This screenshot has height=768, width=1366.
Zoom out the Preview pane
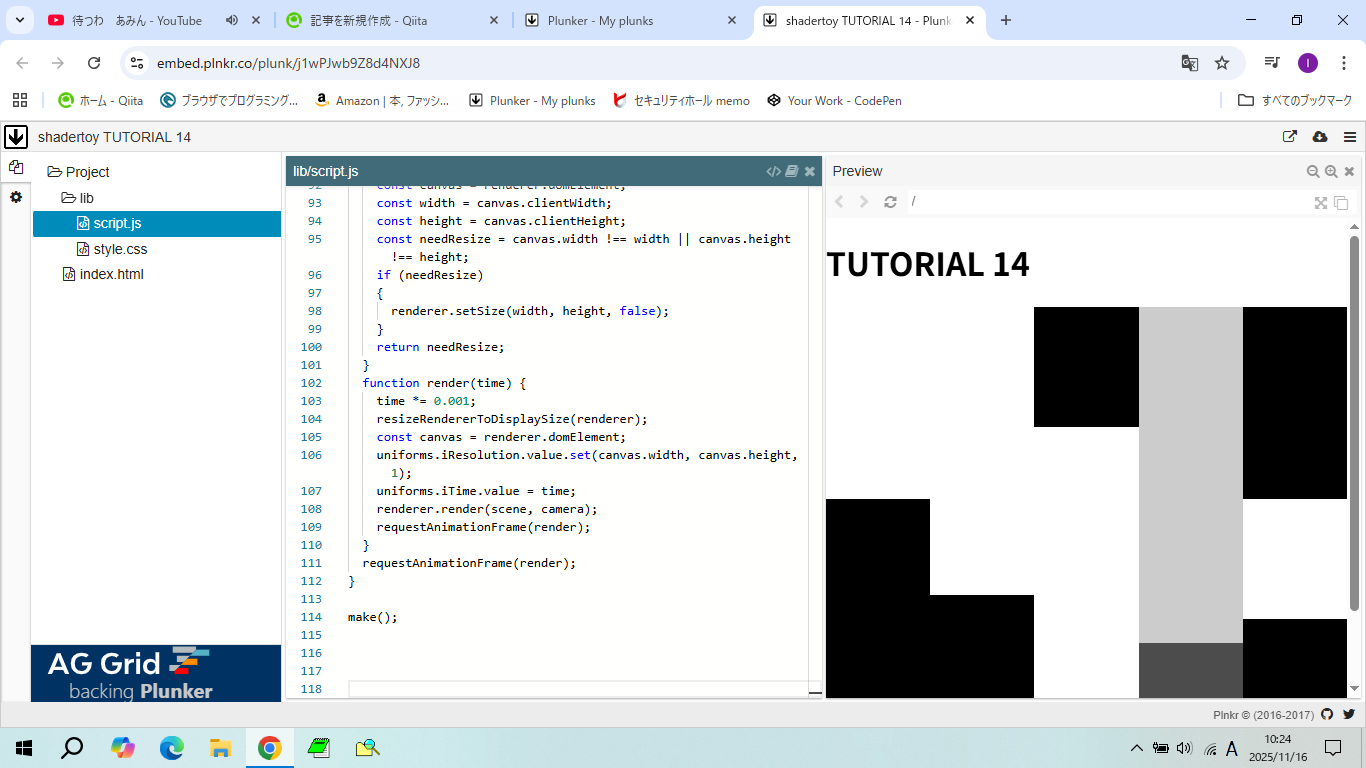[x=1313, y=171]
